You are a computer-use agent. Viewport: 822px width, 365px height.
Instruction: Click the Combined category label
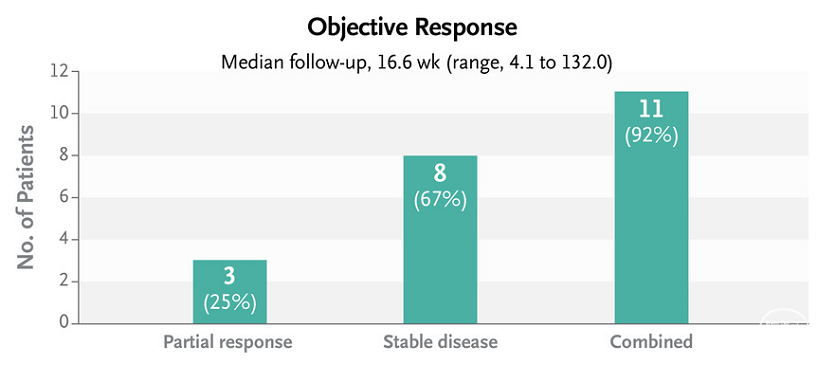651,342
